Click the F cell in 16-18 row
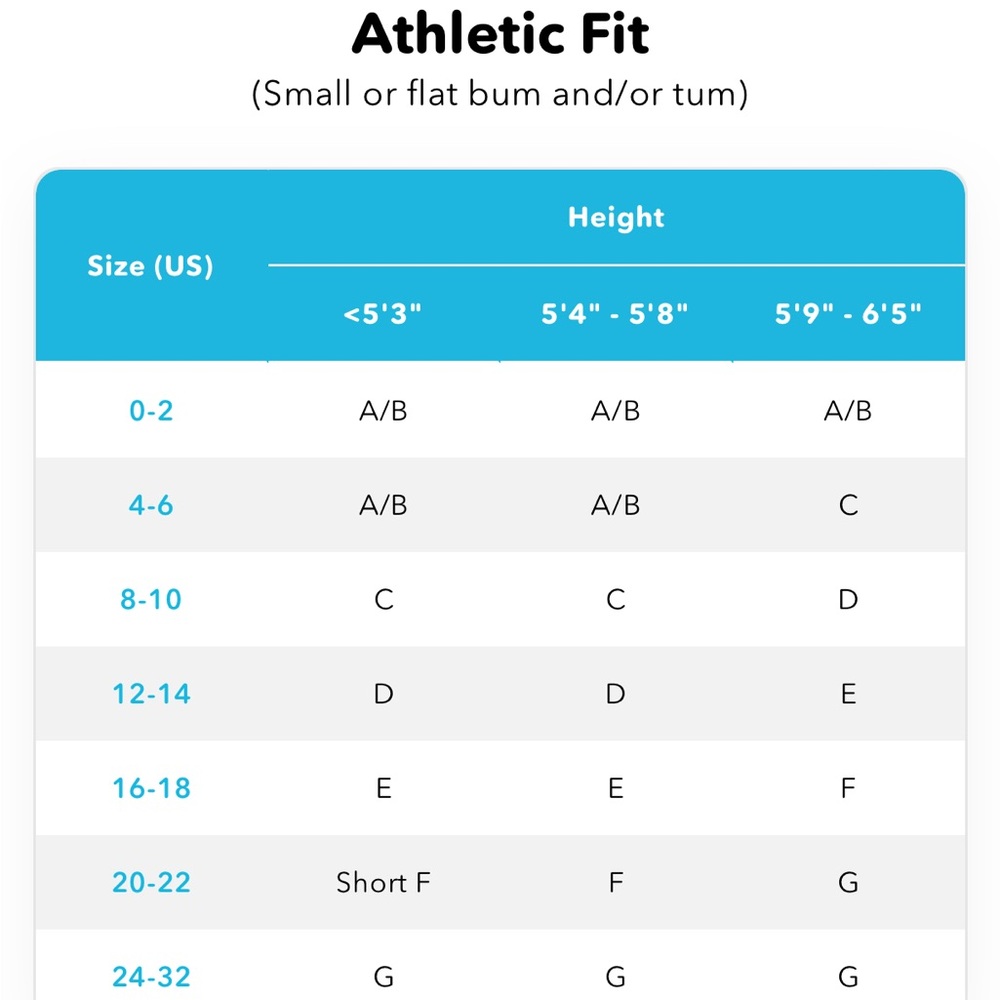 click(848, 788)
